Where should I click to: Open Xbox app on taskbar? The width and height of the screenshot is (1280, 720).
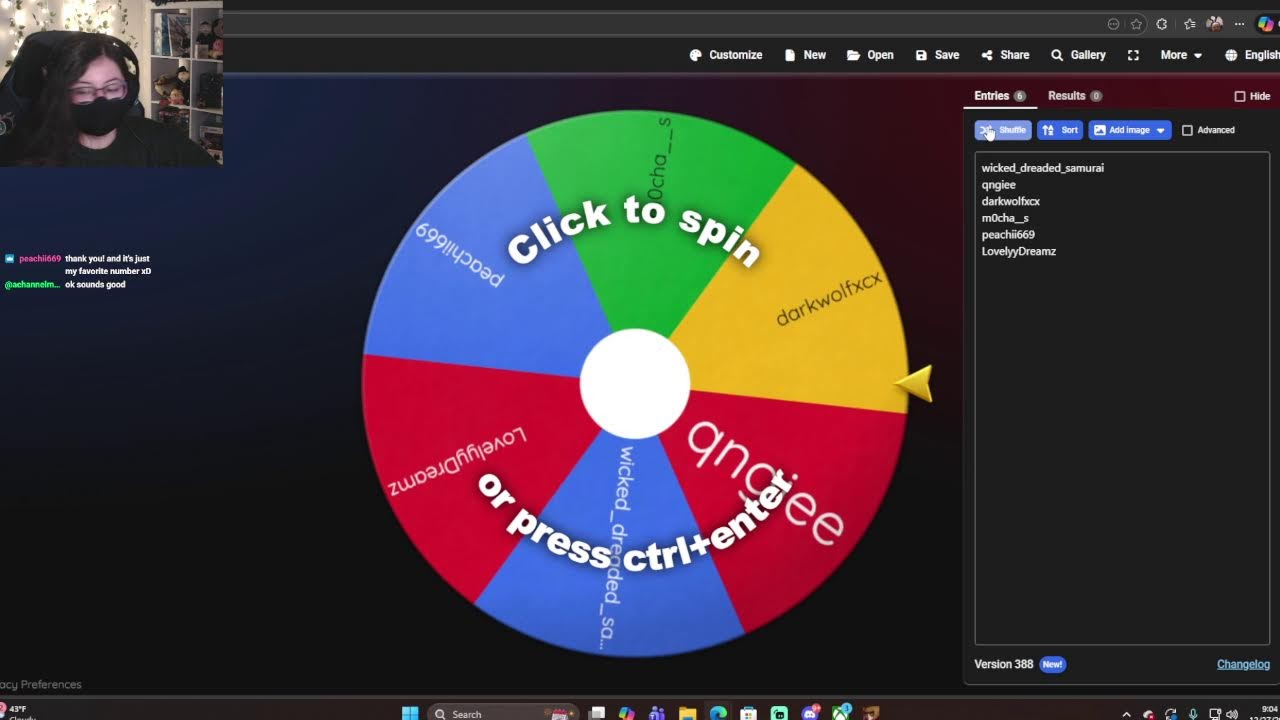[841, 713]
